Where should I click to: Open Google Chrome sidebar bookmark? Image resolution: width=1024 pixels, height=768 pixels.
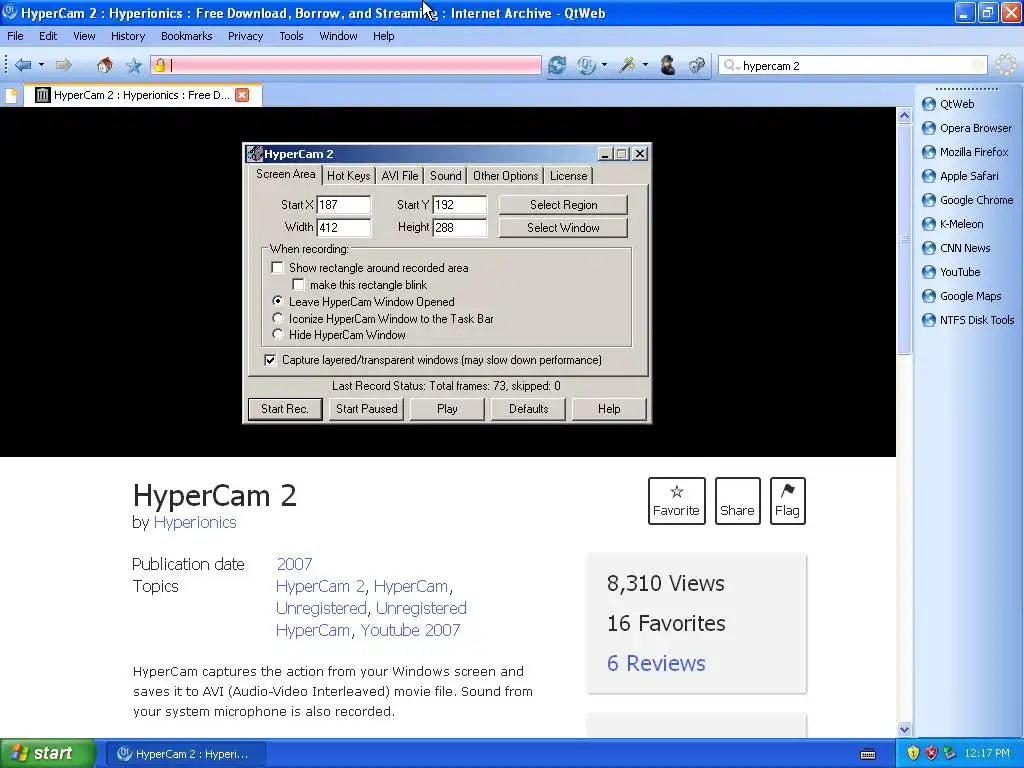point(968,200)
